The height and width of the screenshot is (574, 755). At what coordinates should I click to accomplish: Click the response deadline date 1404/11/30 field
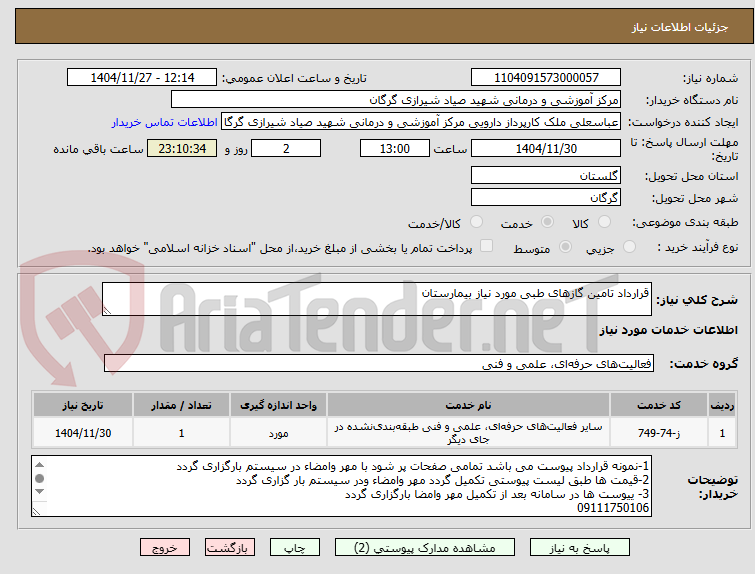click(x=546, y=148)
